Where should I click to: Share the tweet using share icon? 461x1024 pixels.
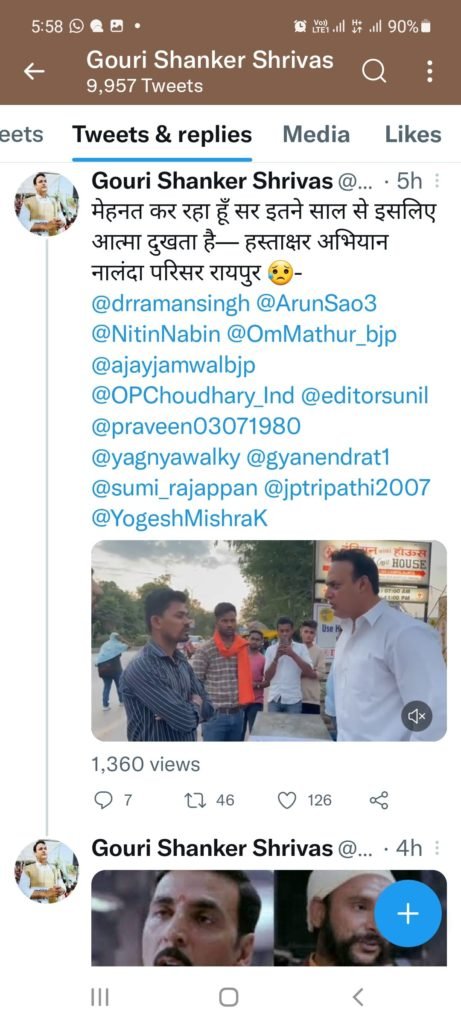click(379, 800)
